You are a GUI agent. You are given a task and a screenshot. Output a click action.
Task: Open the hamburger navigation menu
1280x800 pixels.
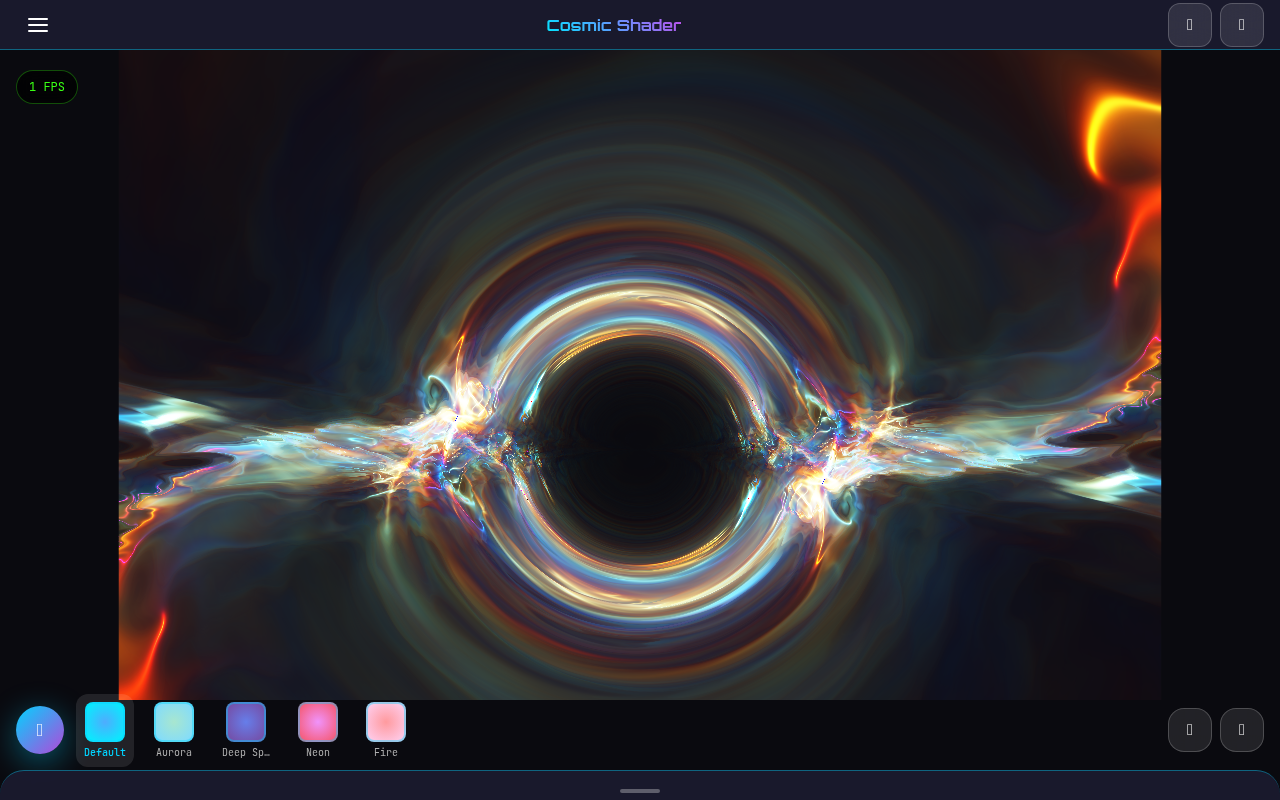(x=38, y=25)
